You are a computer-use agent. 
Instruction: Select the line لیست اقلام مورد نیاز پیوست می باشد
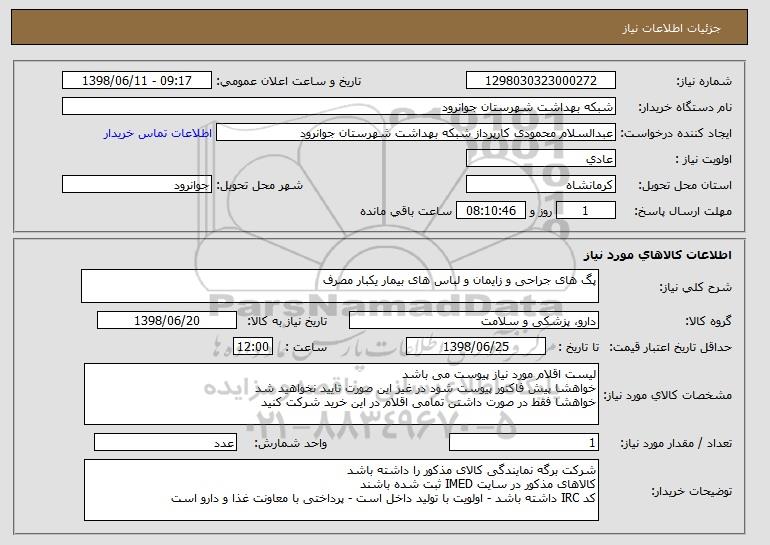pyautogui.click(x=499, y=374)
